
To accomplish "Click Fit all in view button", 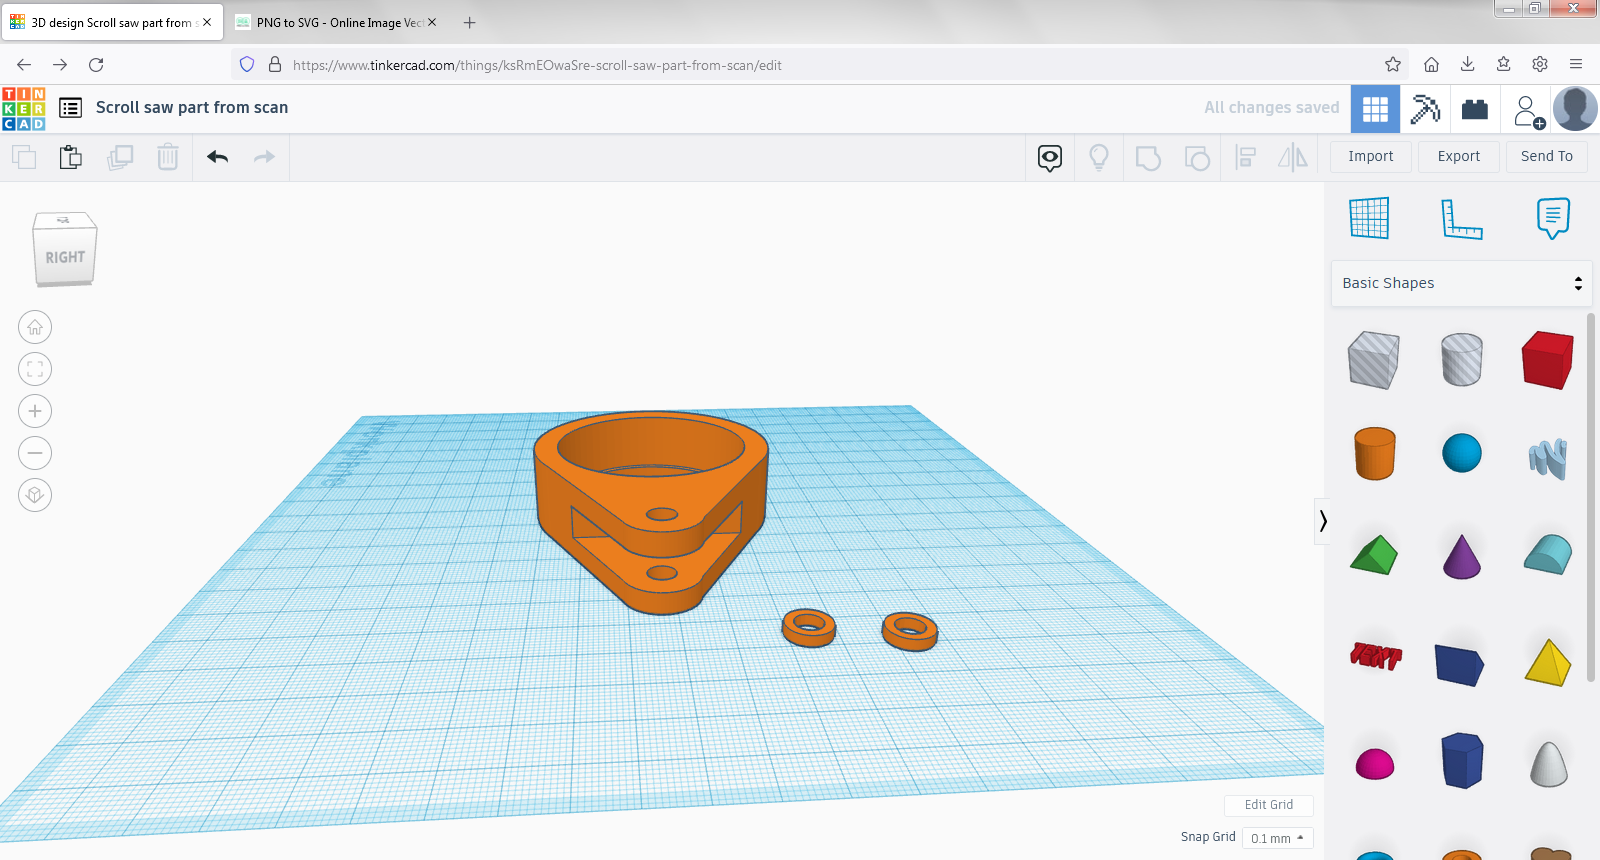I will [35, 369].
